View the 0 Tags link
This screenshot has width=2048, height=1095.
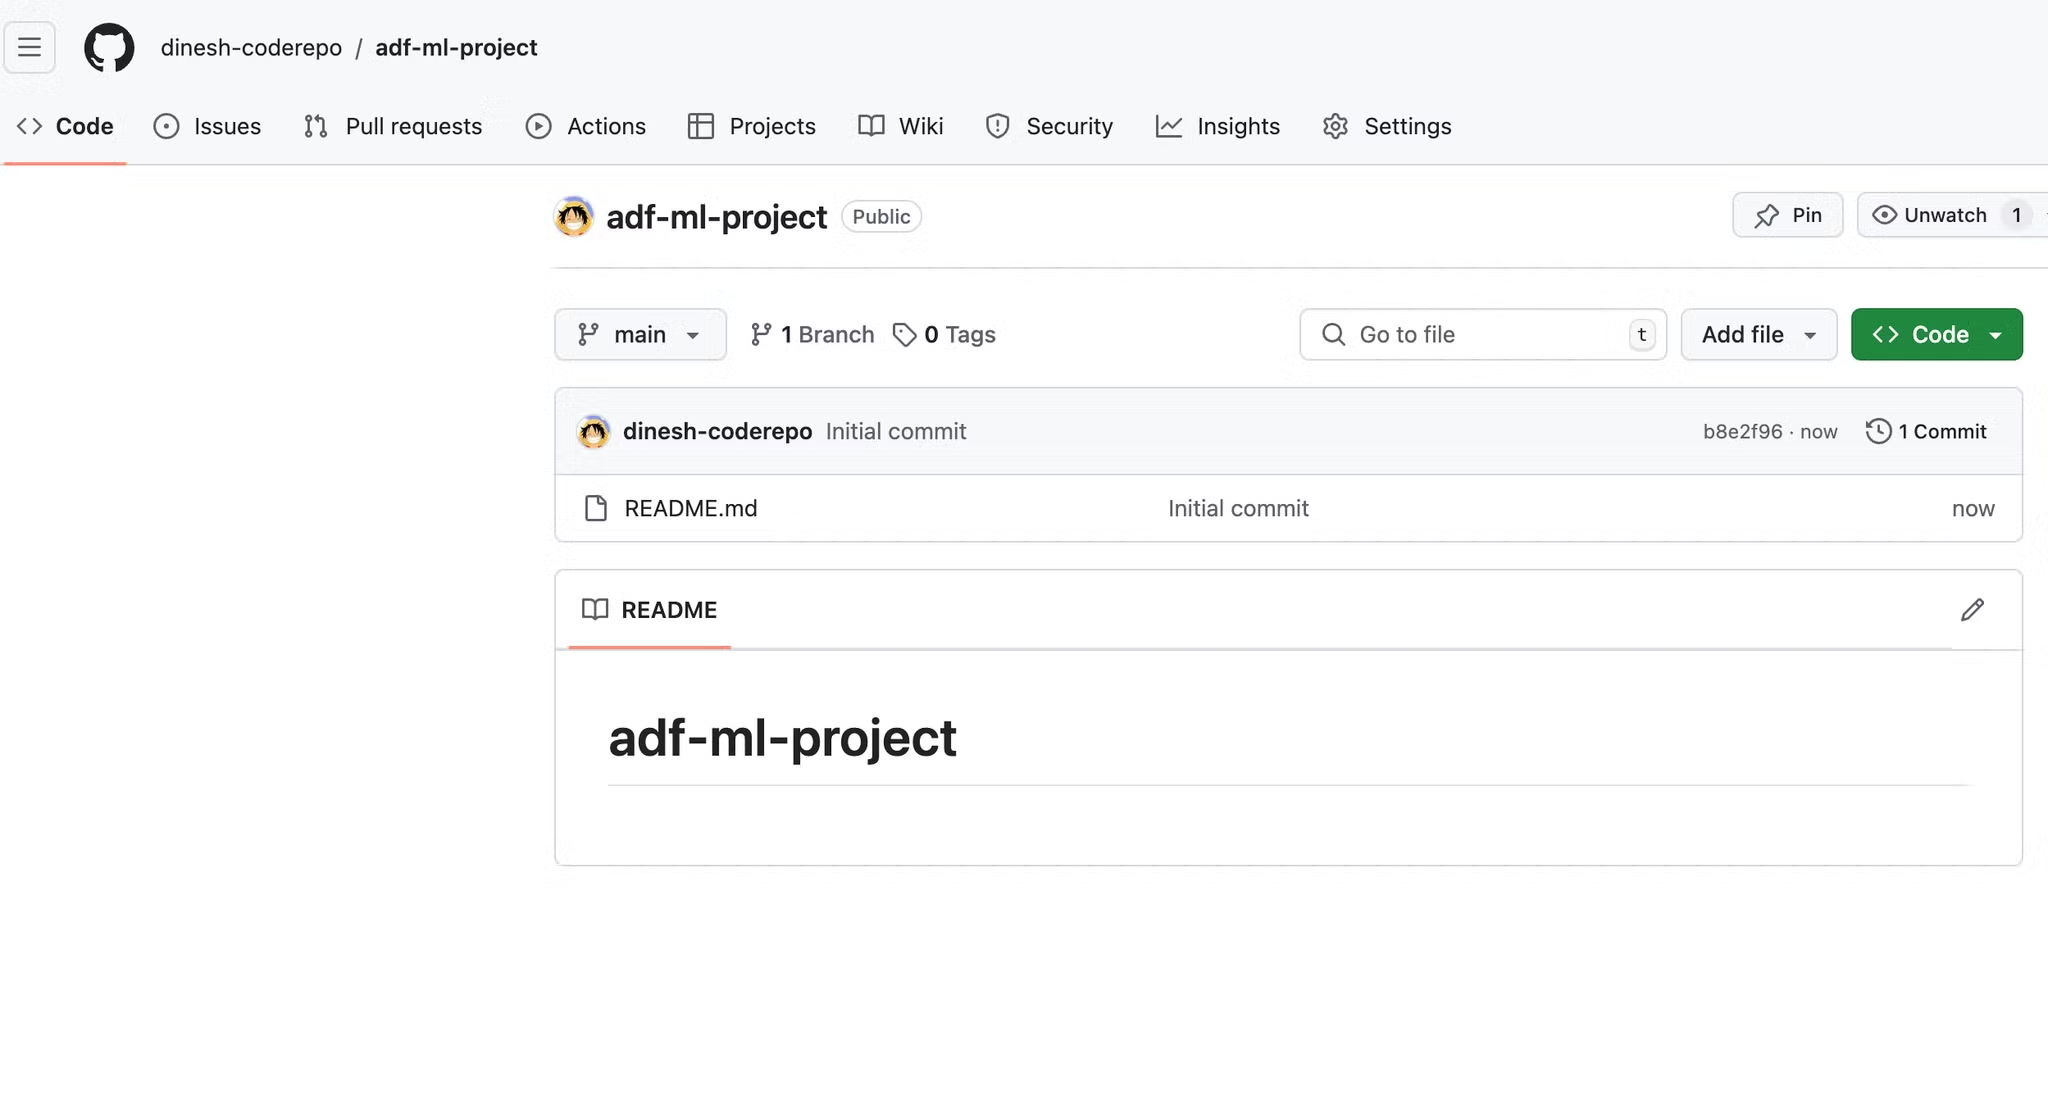[944, 334]
